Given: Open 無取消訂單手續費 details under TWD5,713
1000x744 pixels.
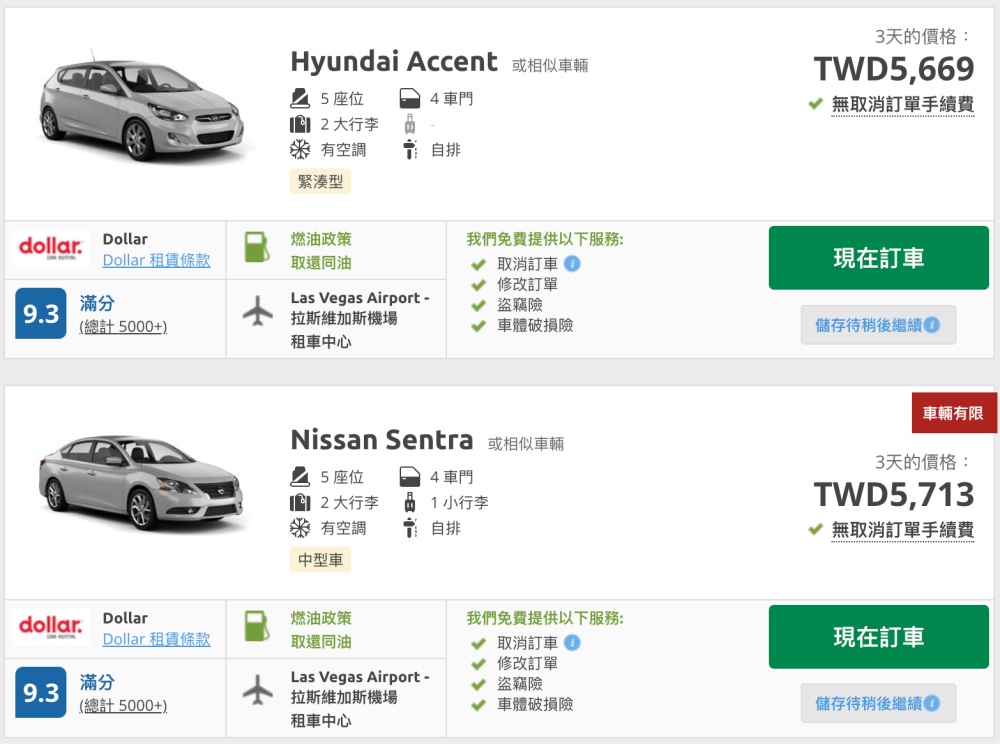Looking at the screenshot, I should coord(902,529).
